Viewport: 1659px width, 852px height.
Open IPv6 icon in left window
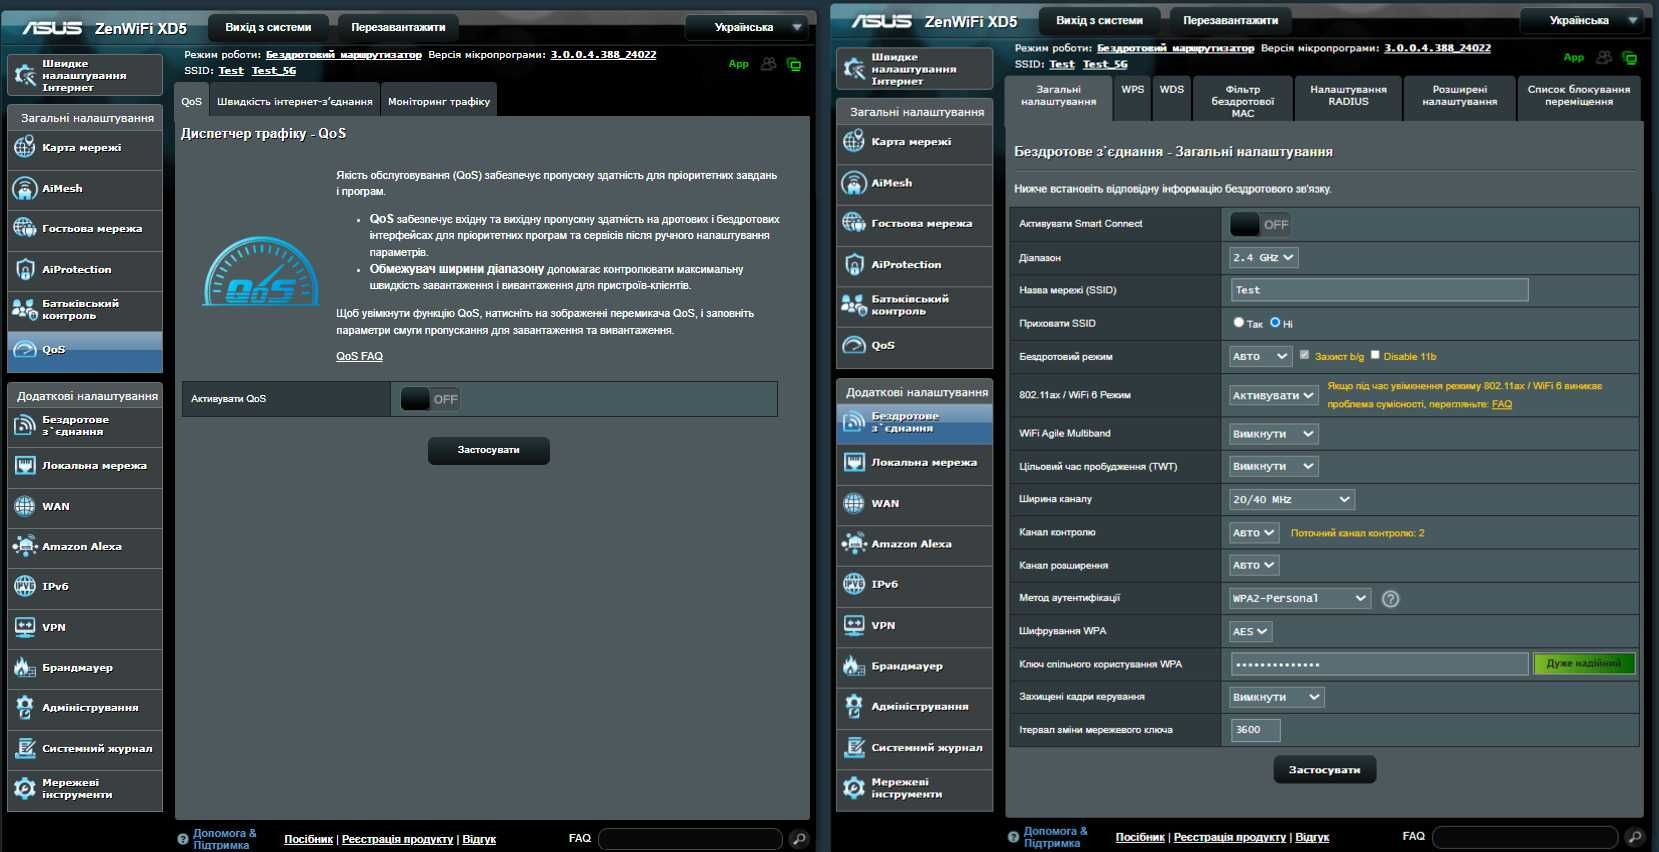(x=25, y=587)
